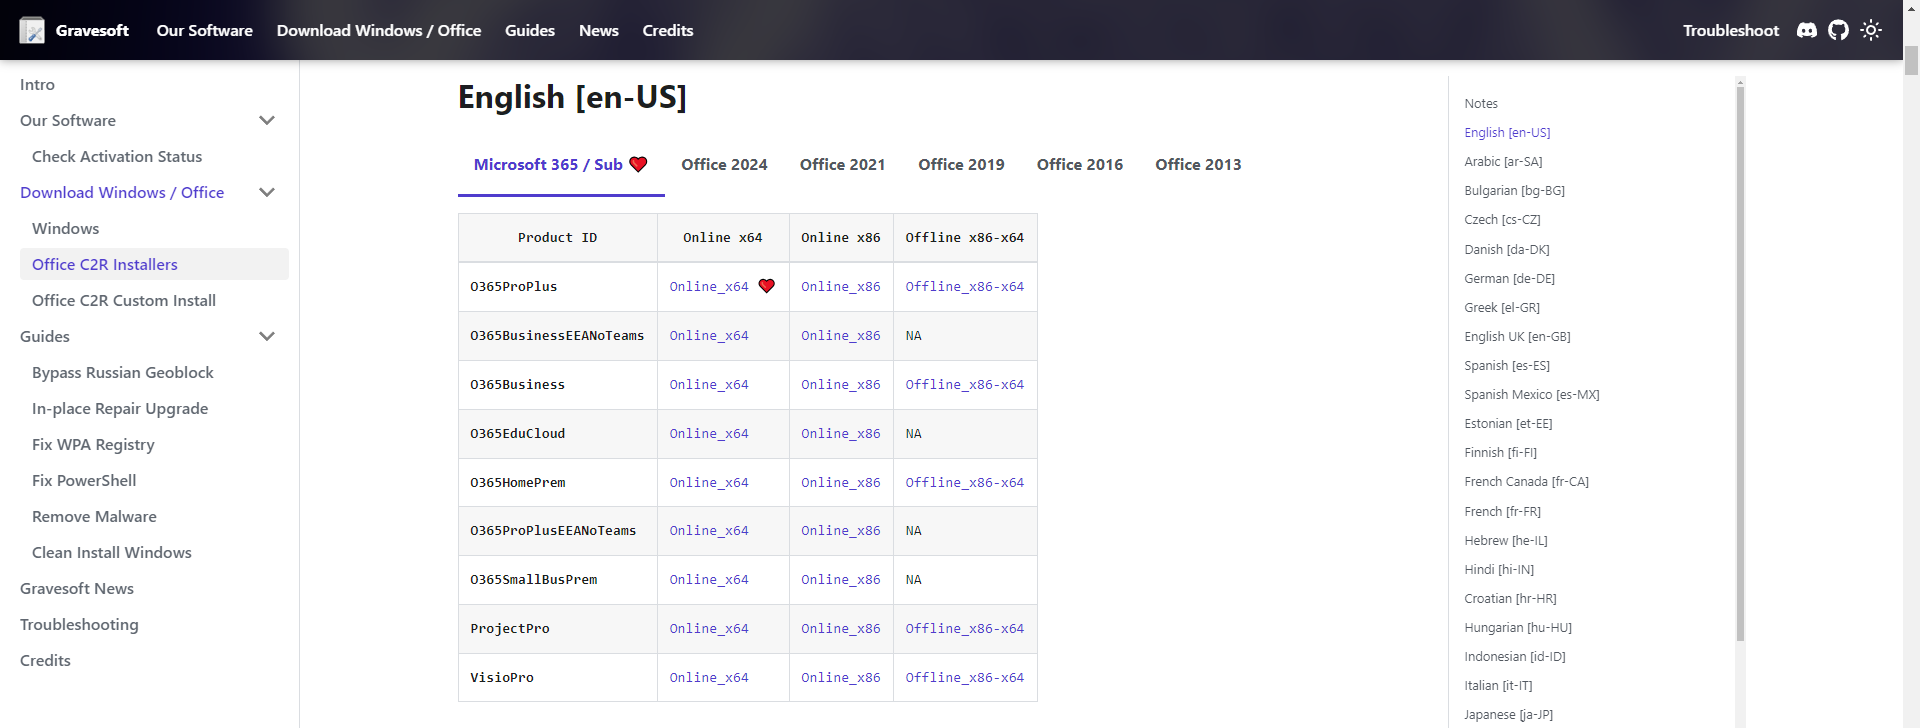Viewport: 1920px width, 728px height.
Task: Open News in top navbar
Action: pos(599,30)
